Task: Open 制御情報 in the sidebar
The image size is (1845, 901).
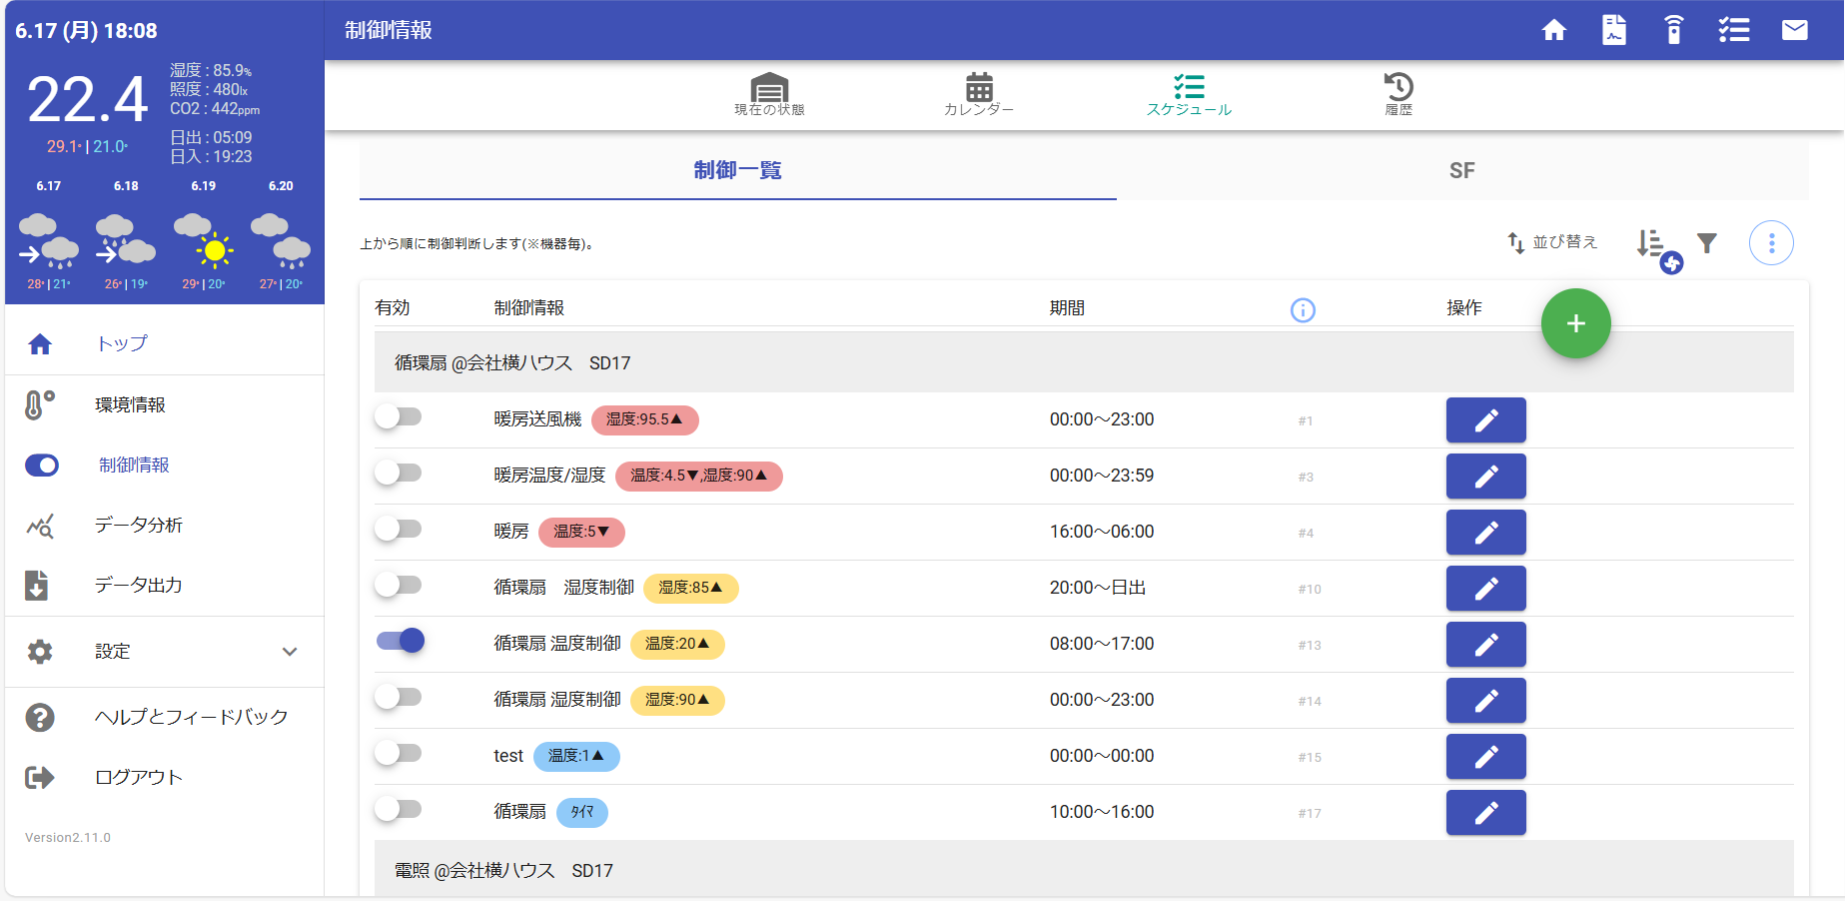Action: click(134, 465)
